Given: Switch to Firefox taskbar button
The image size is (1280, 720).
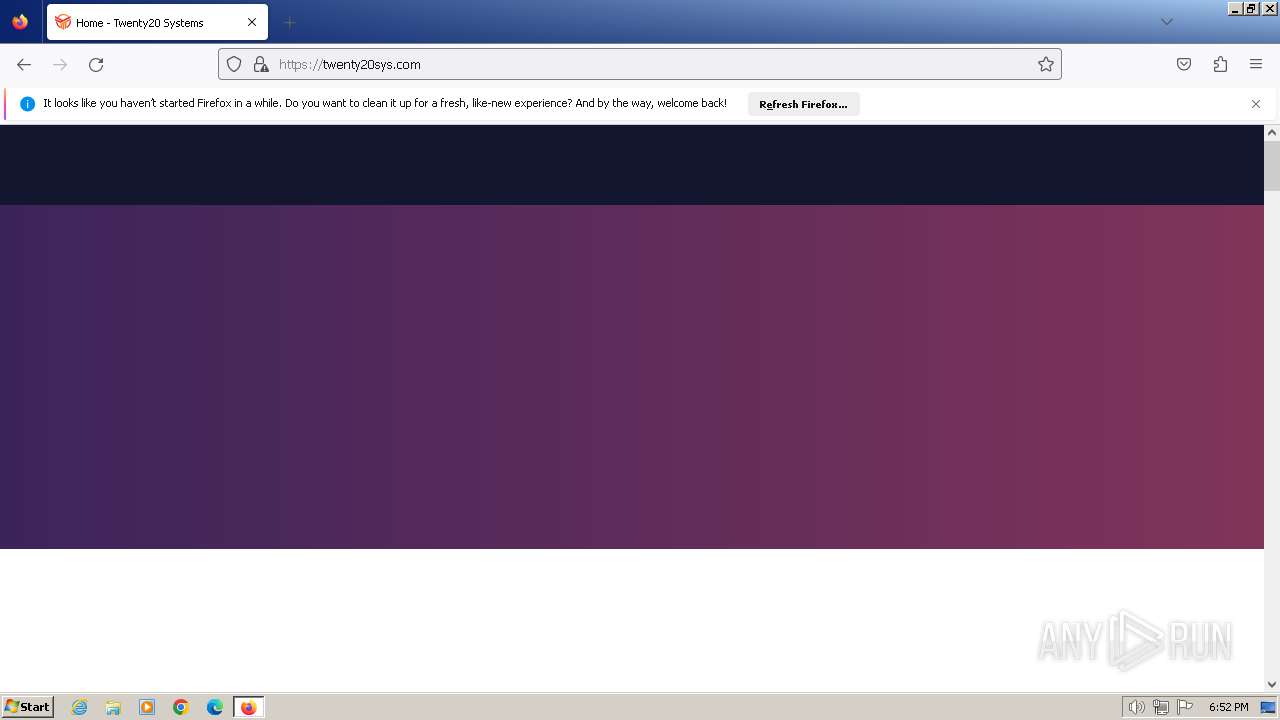Looking at the screenshot, I should coord(248,707).
